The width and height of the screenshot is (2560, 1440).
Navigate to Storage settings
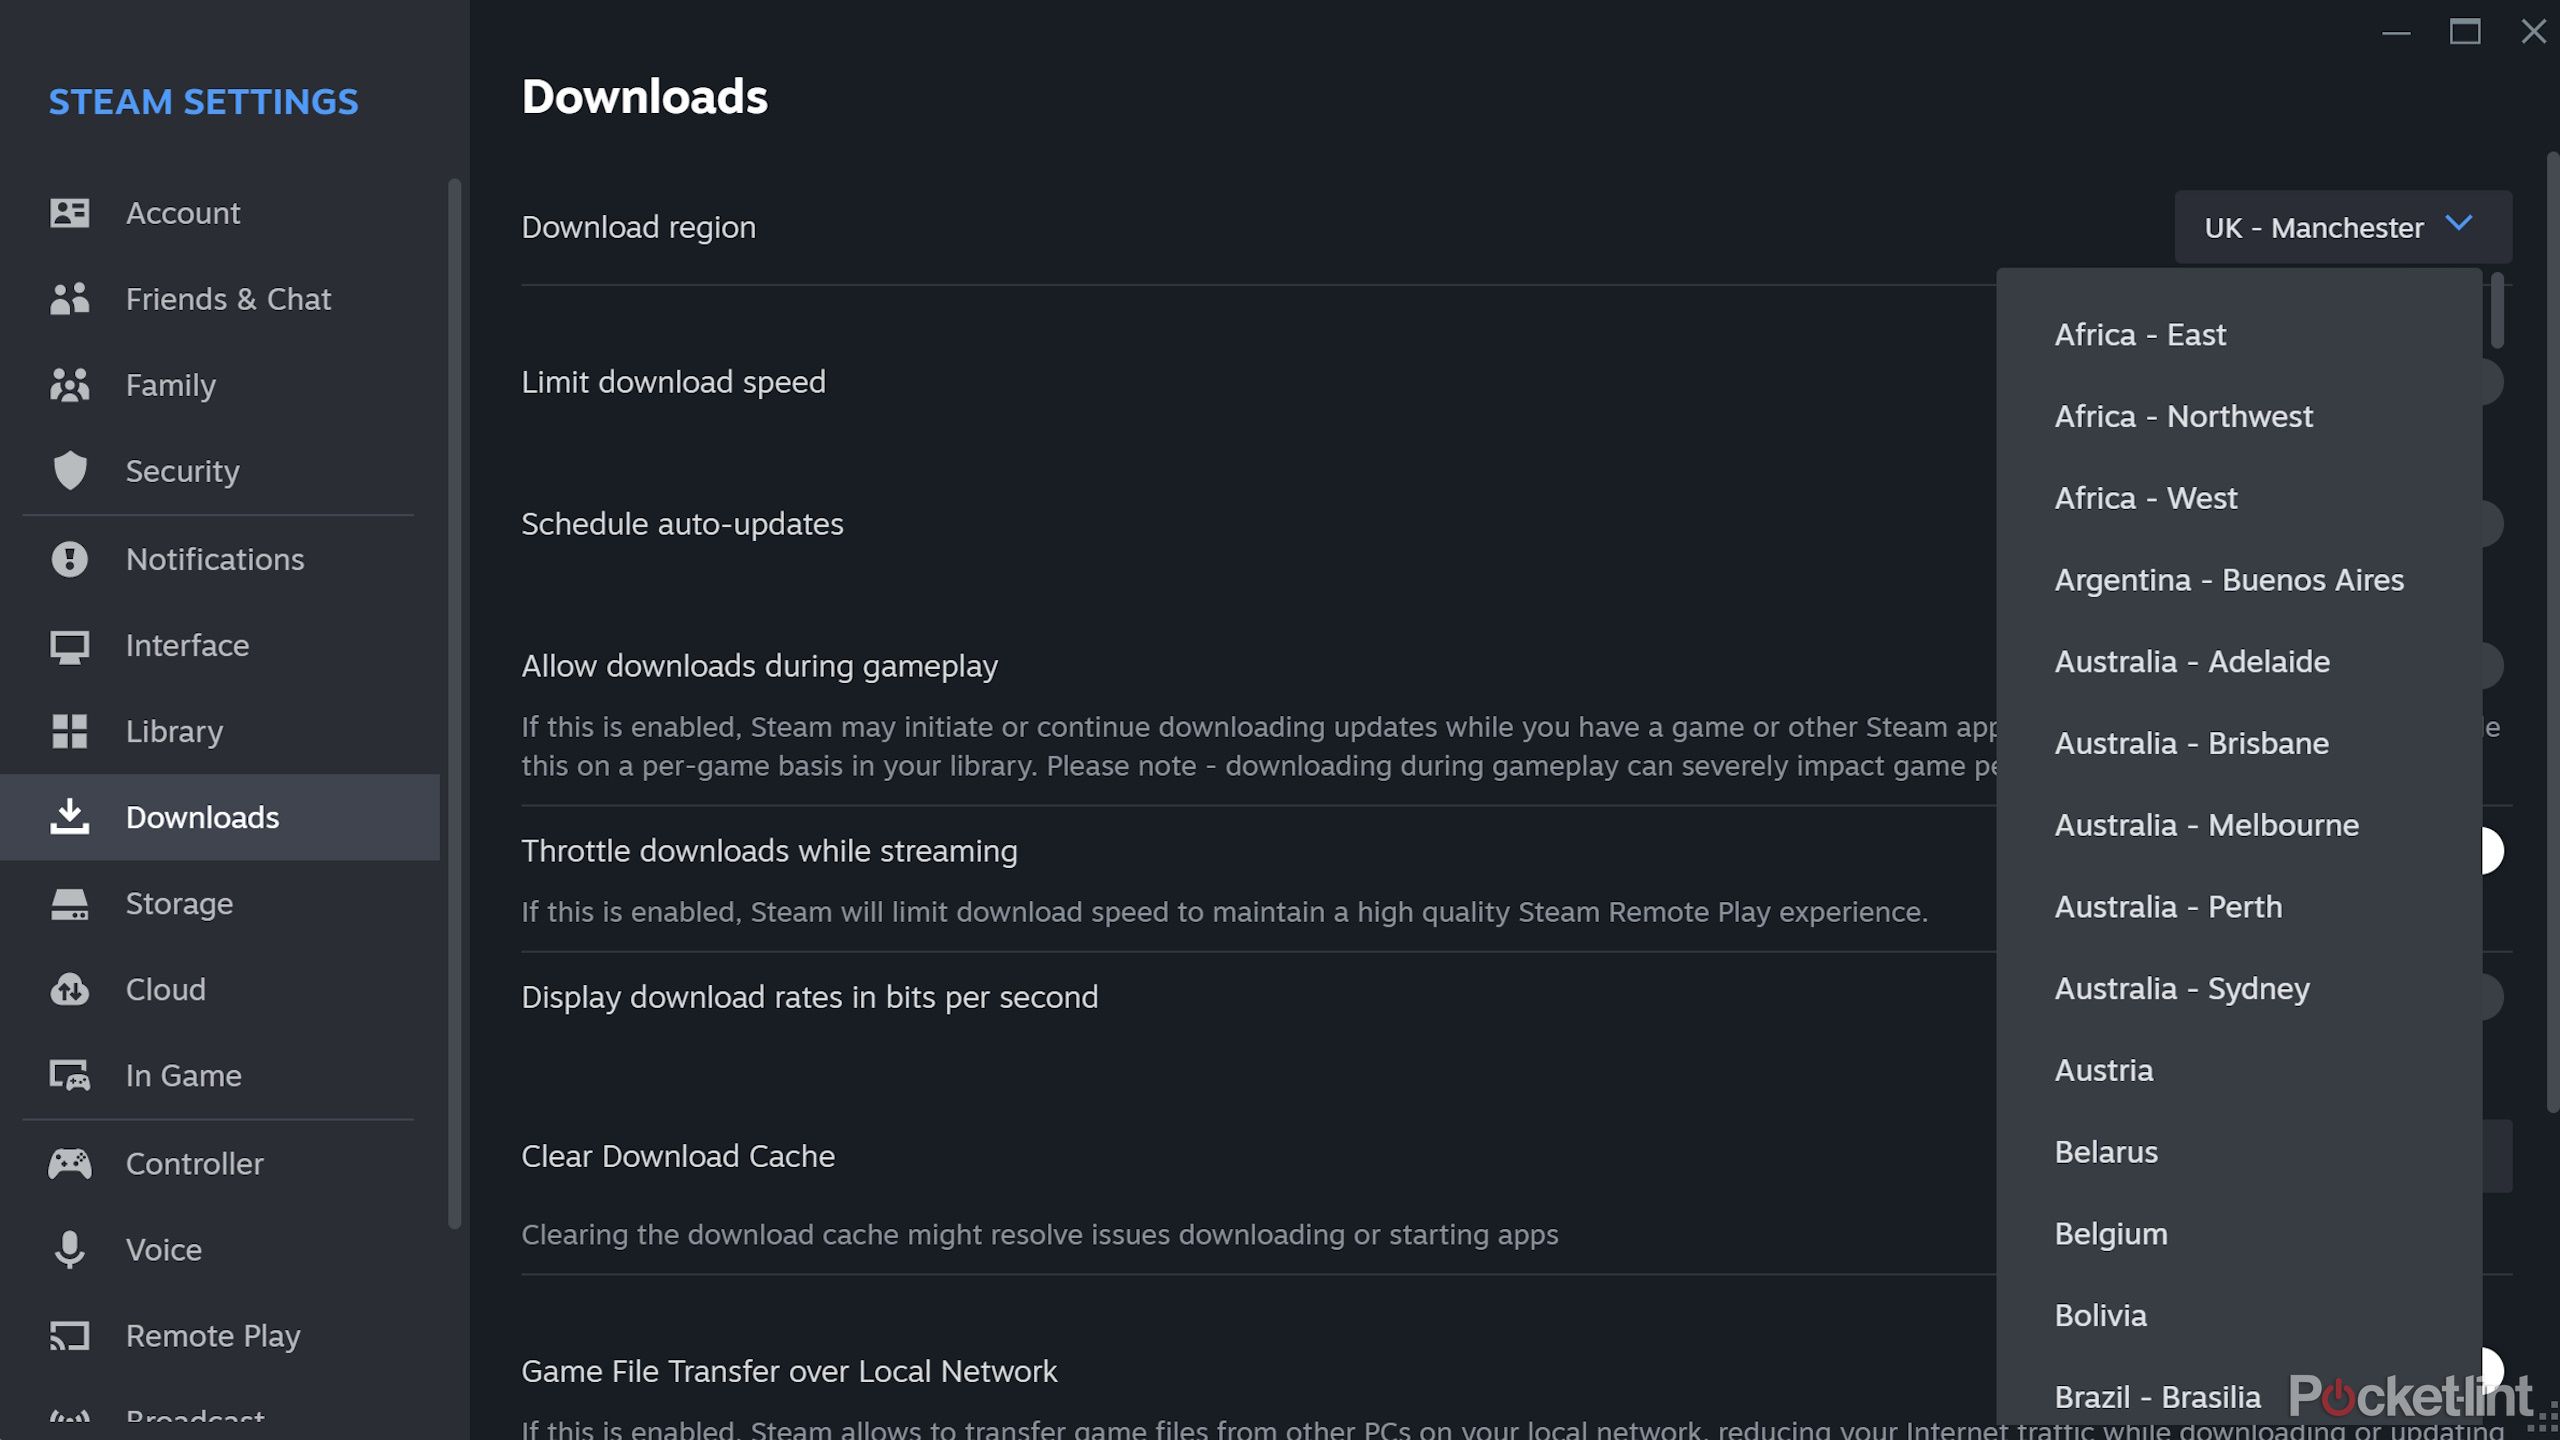[x=179, y=902]
